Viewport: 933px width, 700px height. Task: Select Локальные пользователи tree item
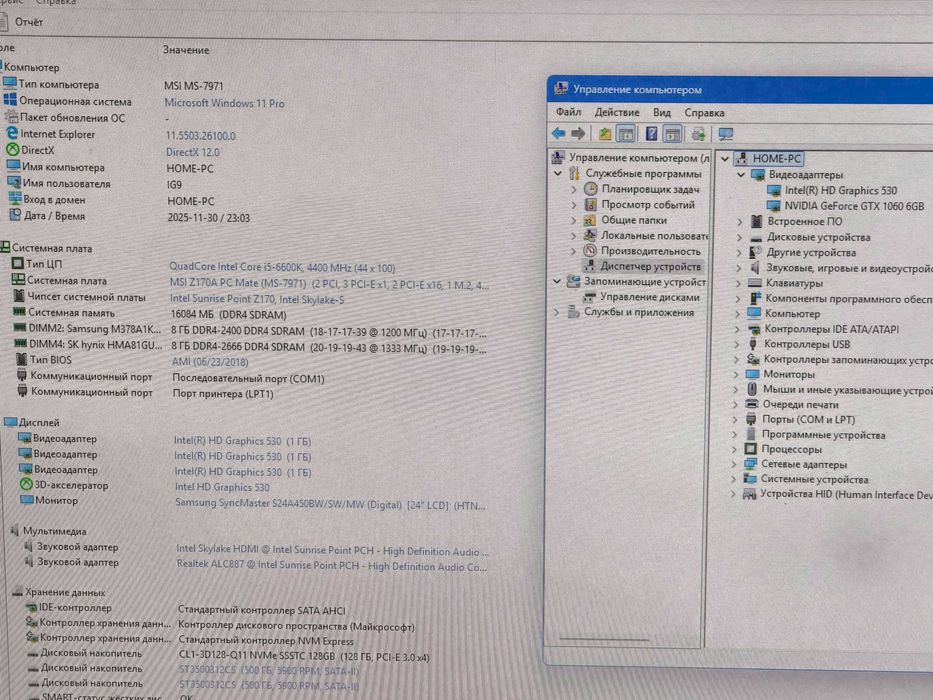click(654, 235)
